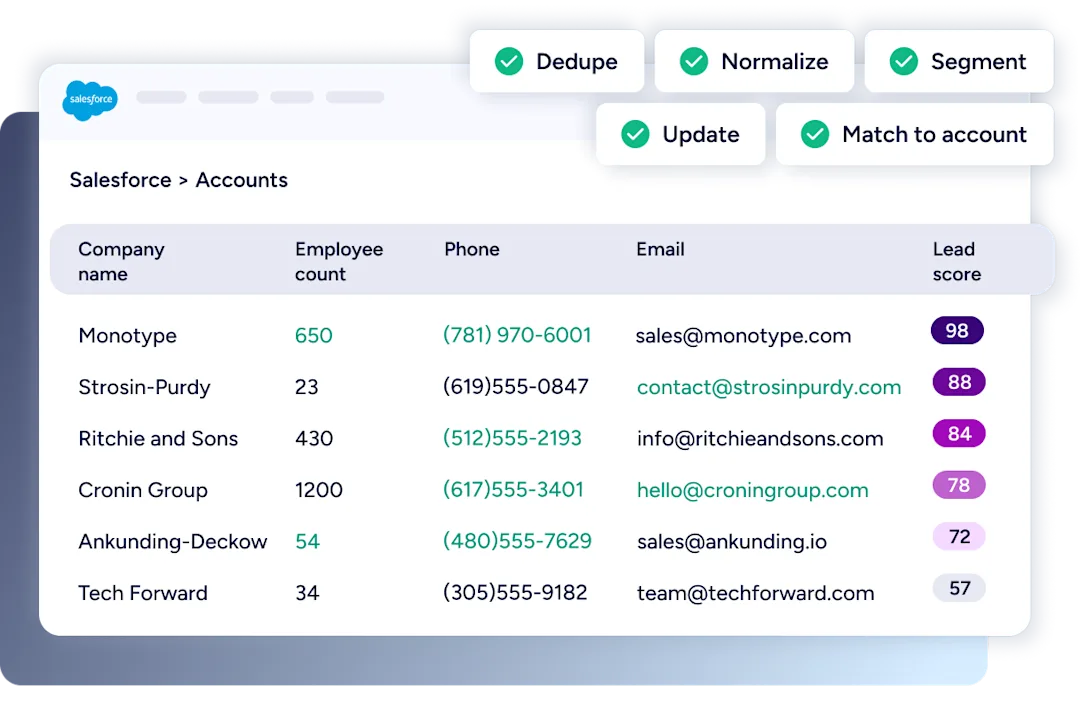Click the green checkmark beside Normalize
The height and width of the screenshot is (720, 1080).
pyautogui.click(x=694, y=61)
